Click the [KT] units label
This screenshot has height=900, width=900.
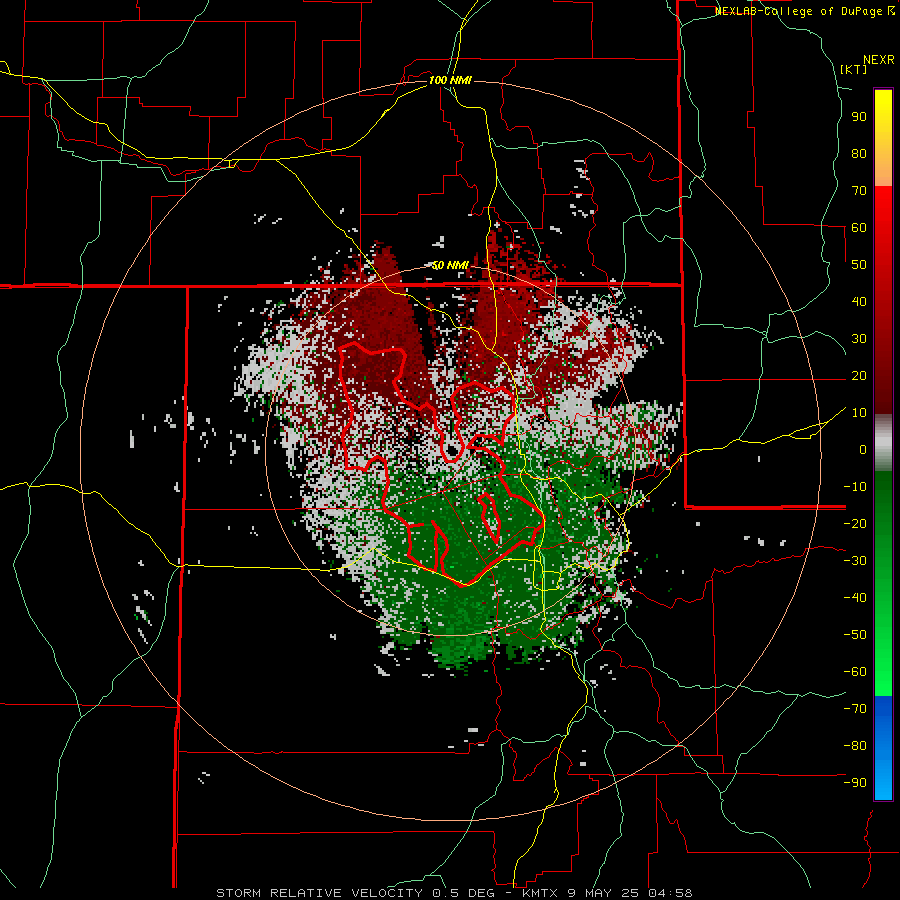(854, 69)
